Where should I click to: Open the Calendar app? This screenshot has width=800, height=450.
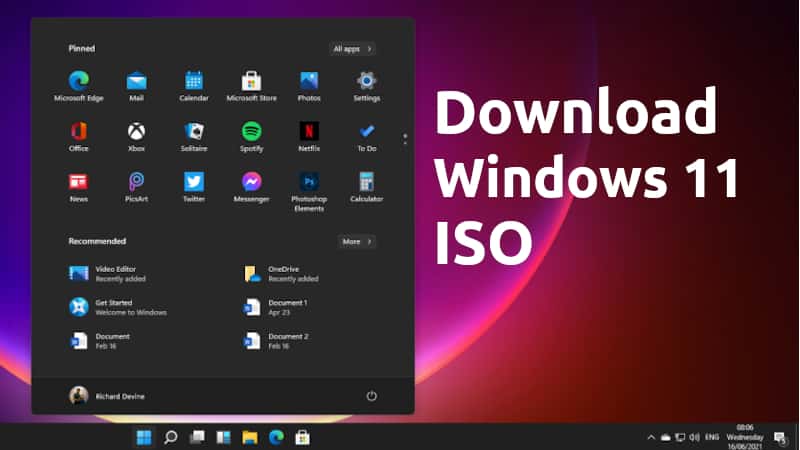(x=194, y=86)
